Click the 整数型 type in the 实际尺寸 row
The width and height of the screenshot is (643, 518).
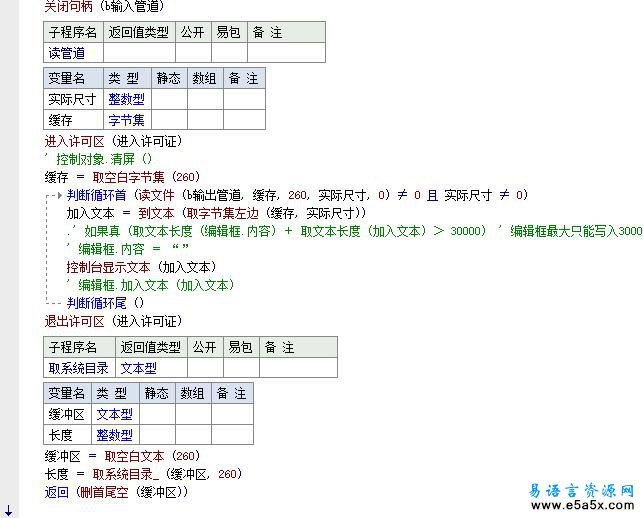127,99
